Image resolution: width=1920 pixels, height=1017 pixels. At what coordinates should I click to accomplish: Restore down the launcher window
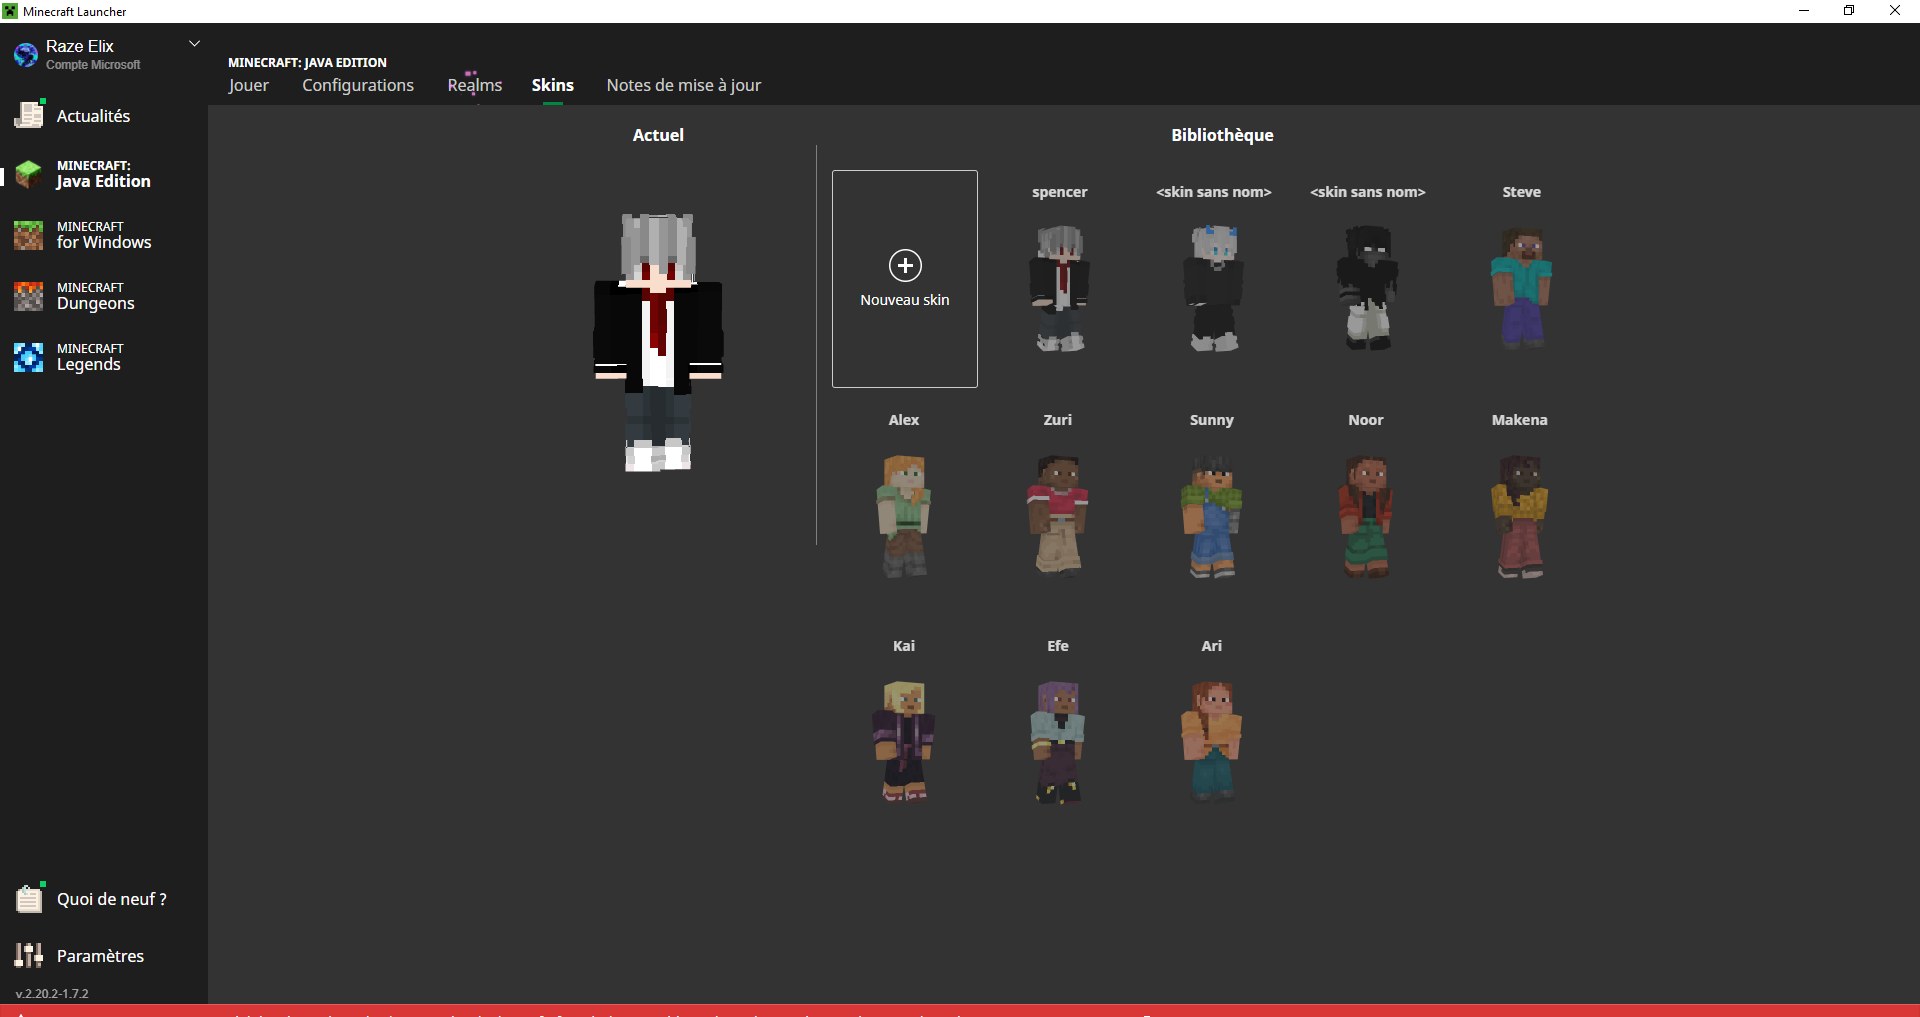point(1849,11)
